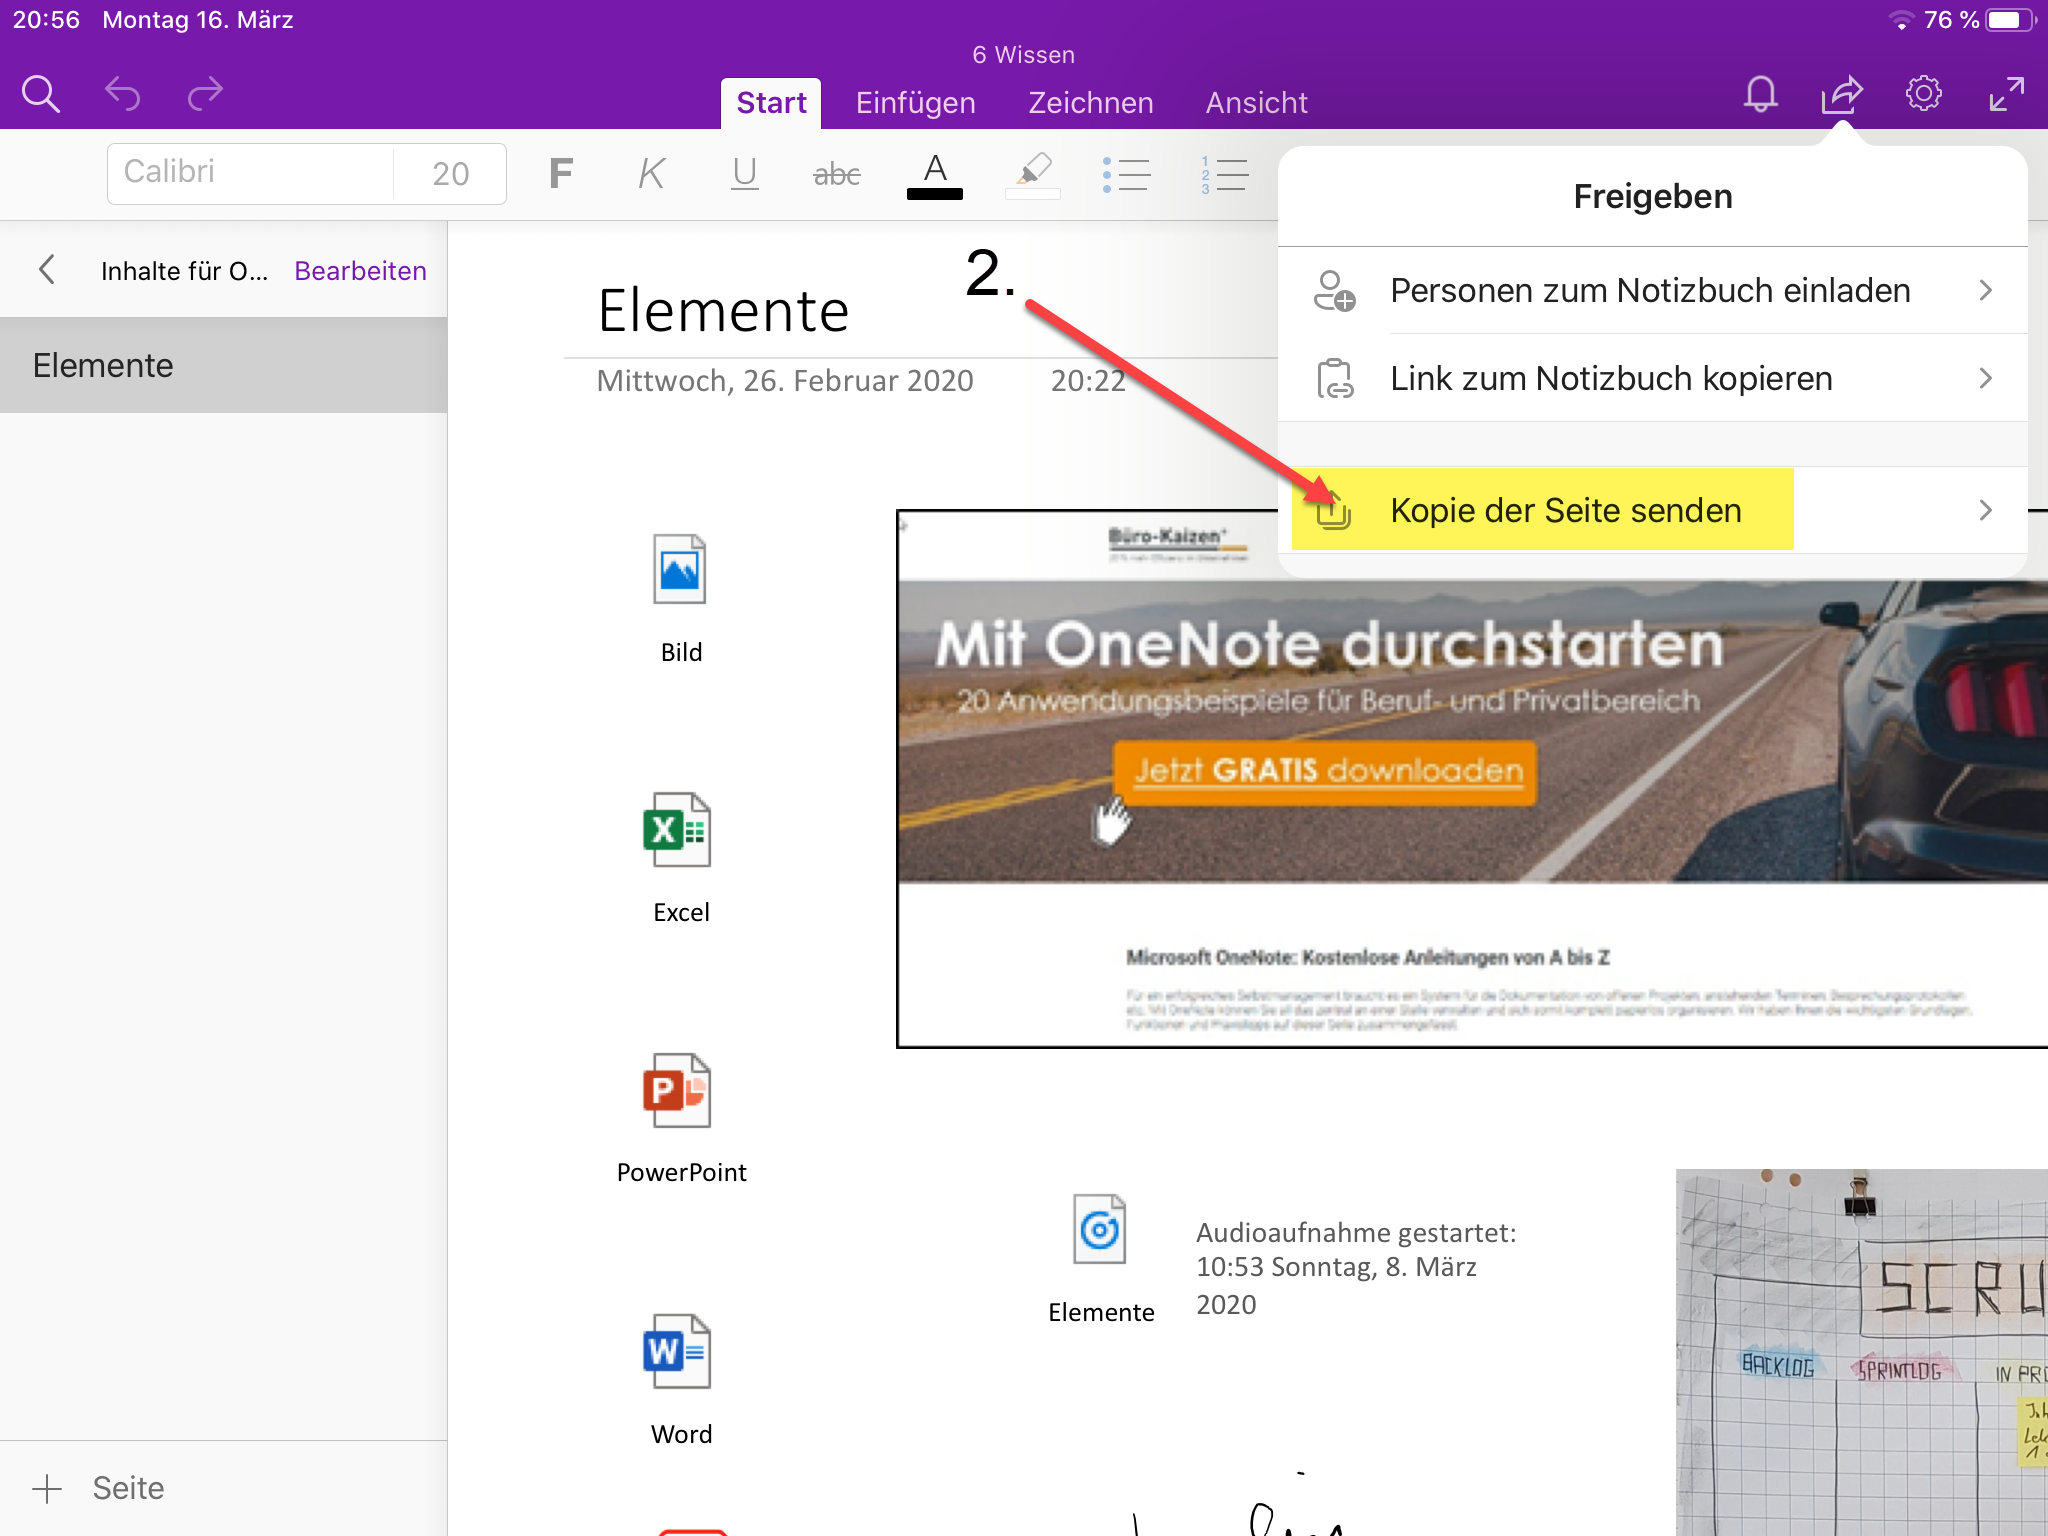Expand chevron for Kopie der Seite senden

[1985, 511]
